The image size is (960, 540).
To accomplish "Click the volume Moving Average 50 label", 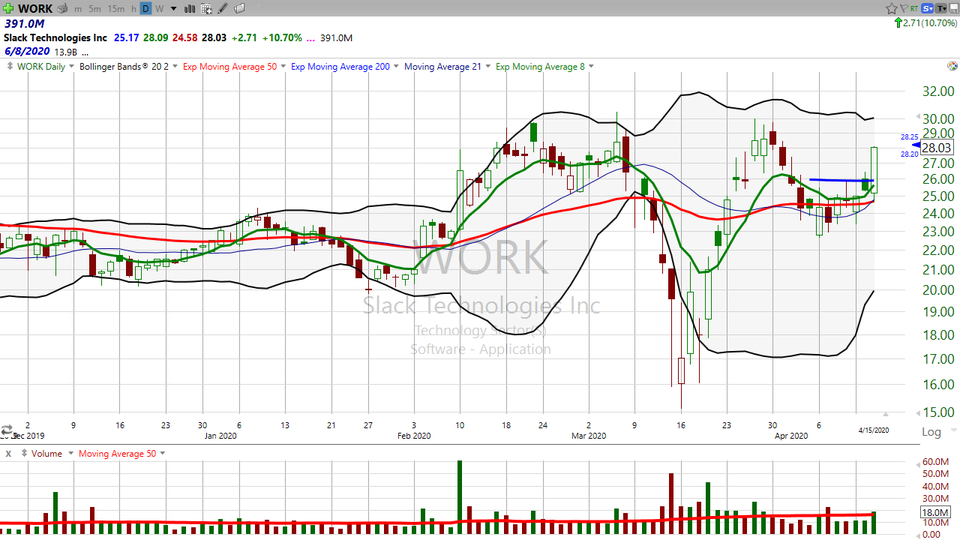I will [118, 454].
